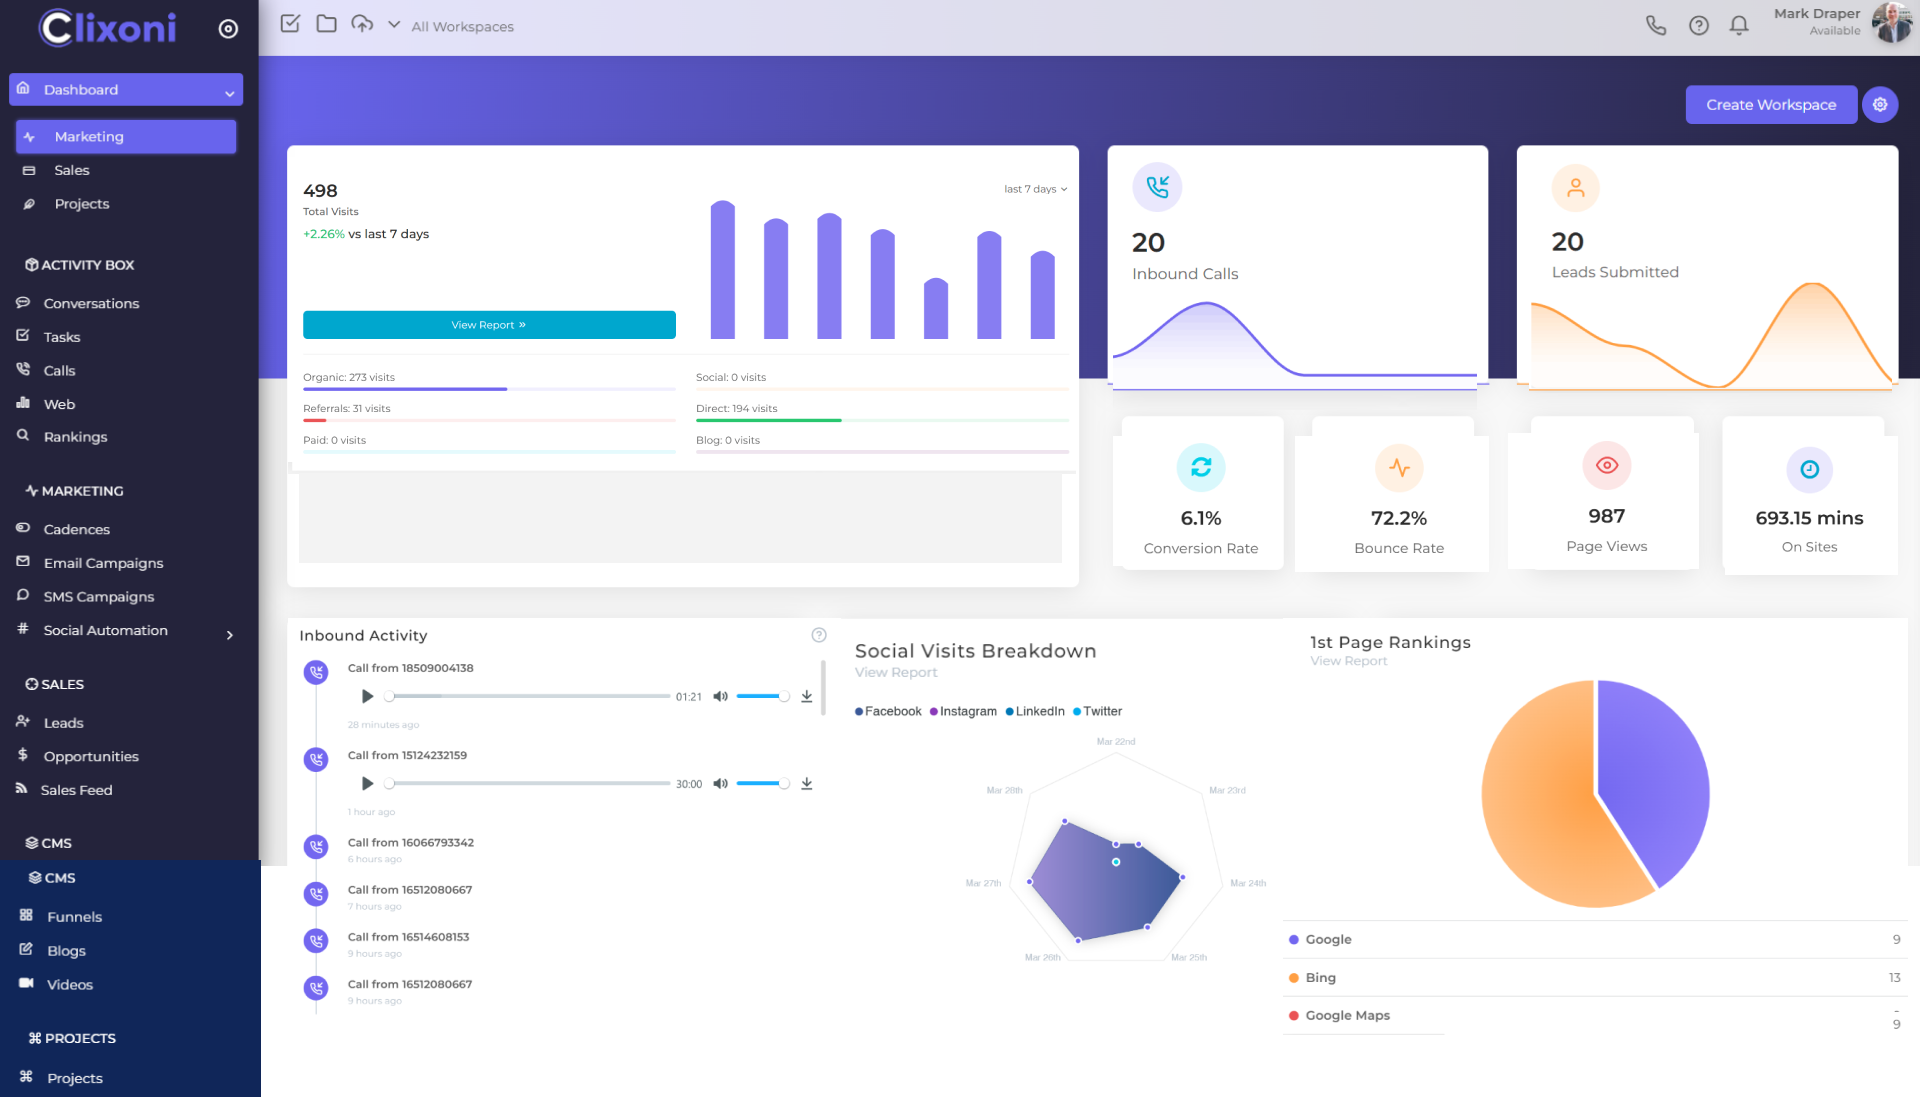Click the Leads people icon in the sidebar
The height and width of the screenshot is (1097, 1920).
coord(23,721)
